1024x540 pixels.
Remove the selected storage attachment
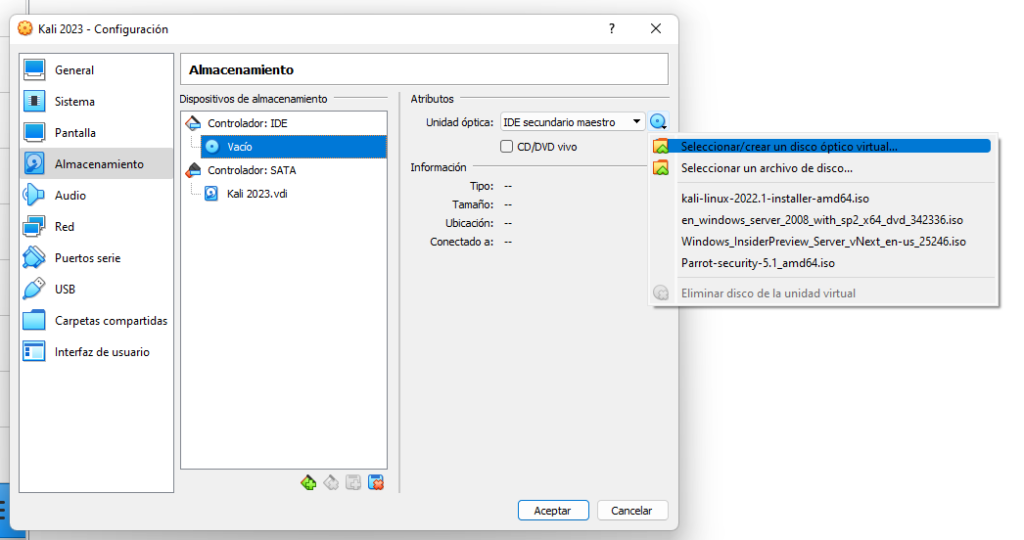pos(376,483)
